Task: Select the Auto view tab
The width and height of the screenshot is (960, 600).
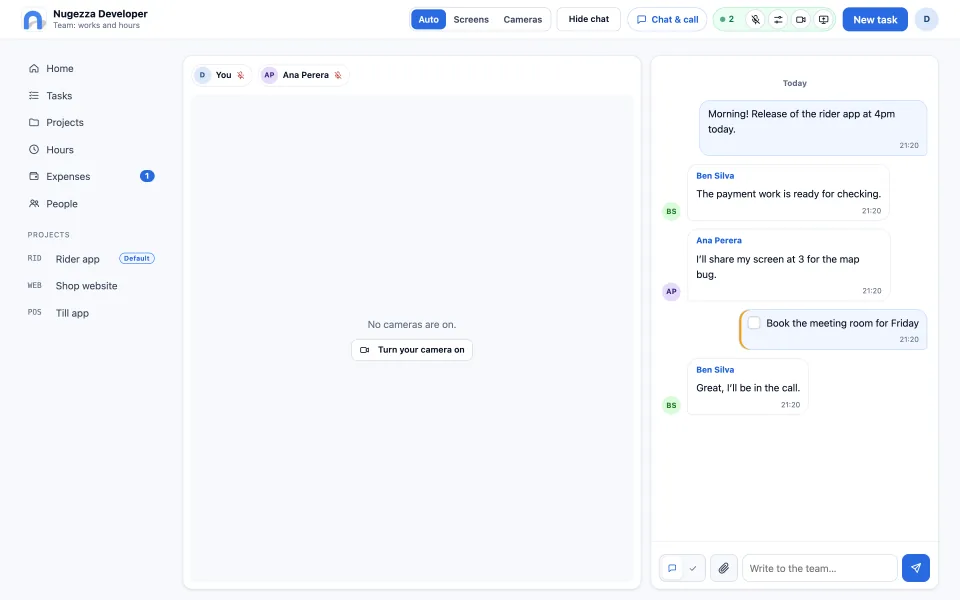Action: (429, 20)
